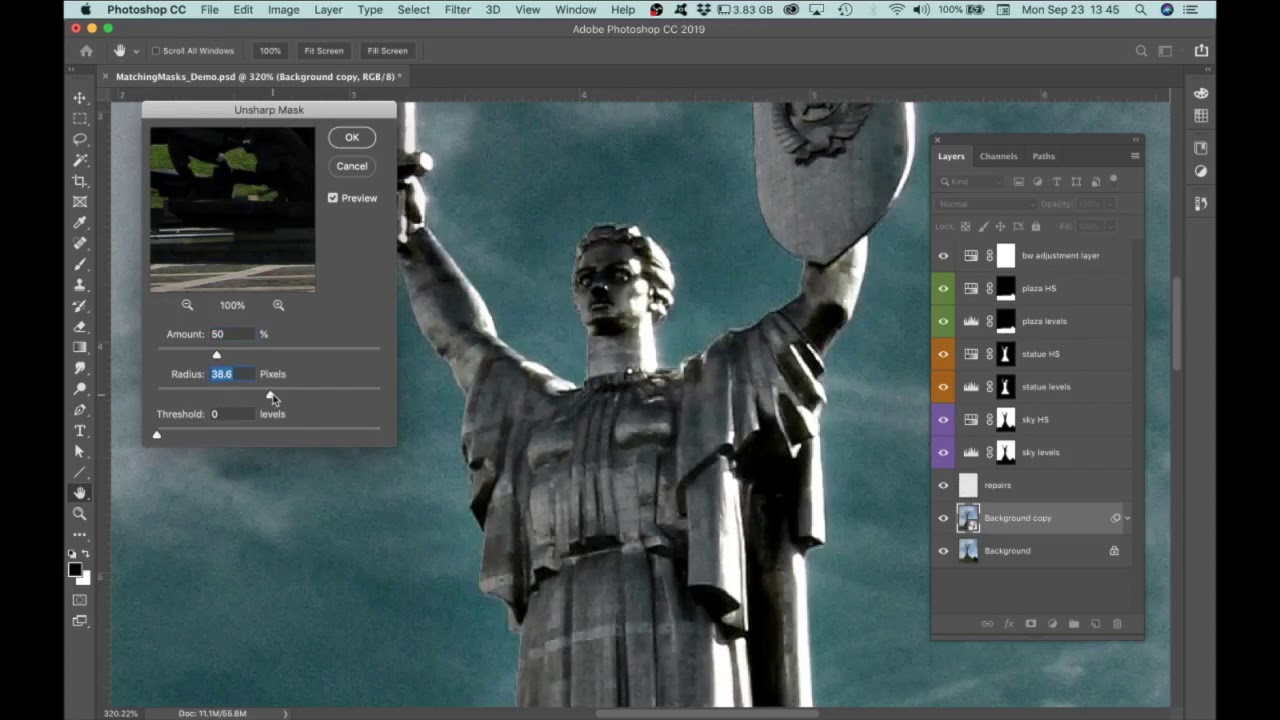1280x720 pixels.
Task: Toggle visibility of the Background layer
Action: click(943, 551)
